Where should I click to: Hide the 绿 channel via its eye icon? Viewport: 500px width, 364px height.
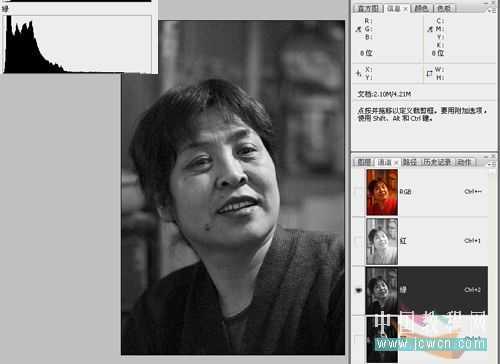359,291
